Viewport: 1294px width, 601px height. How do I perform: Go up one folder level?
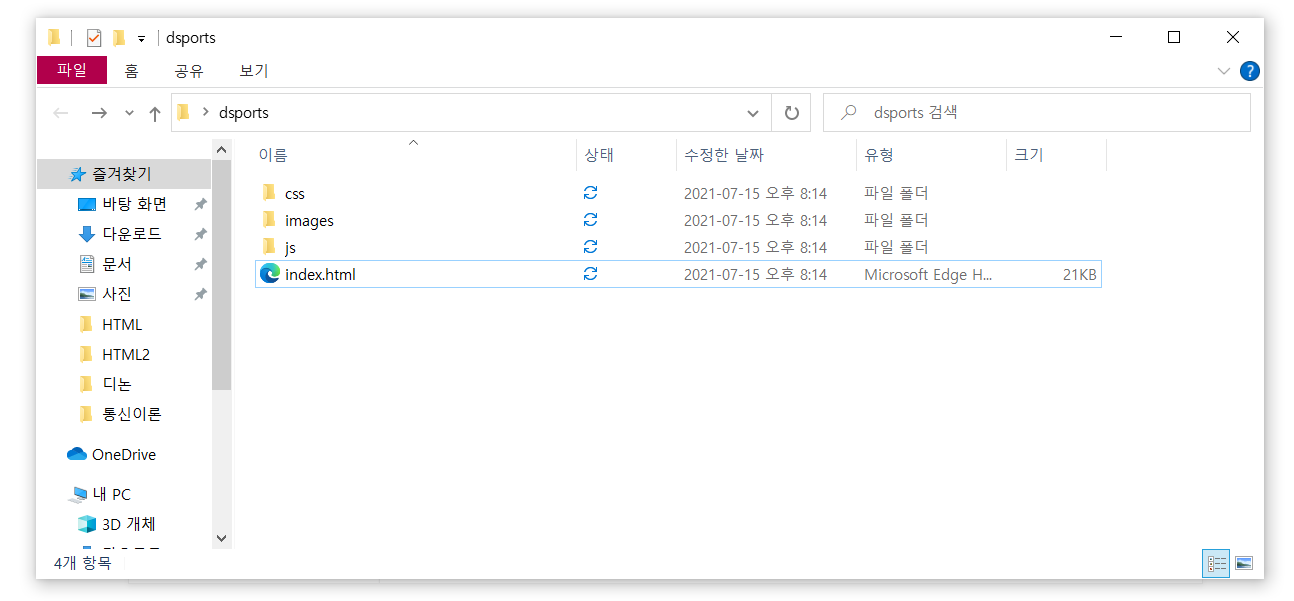coord(155,113)
